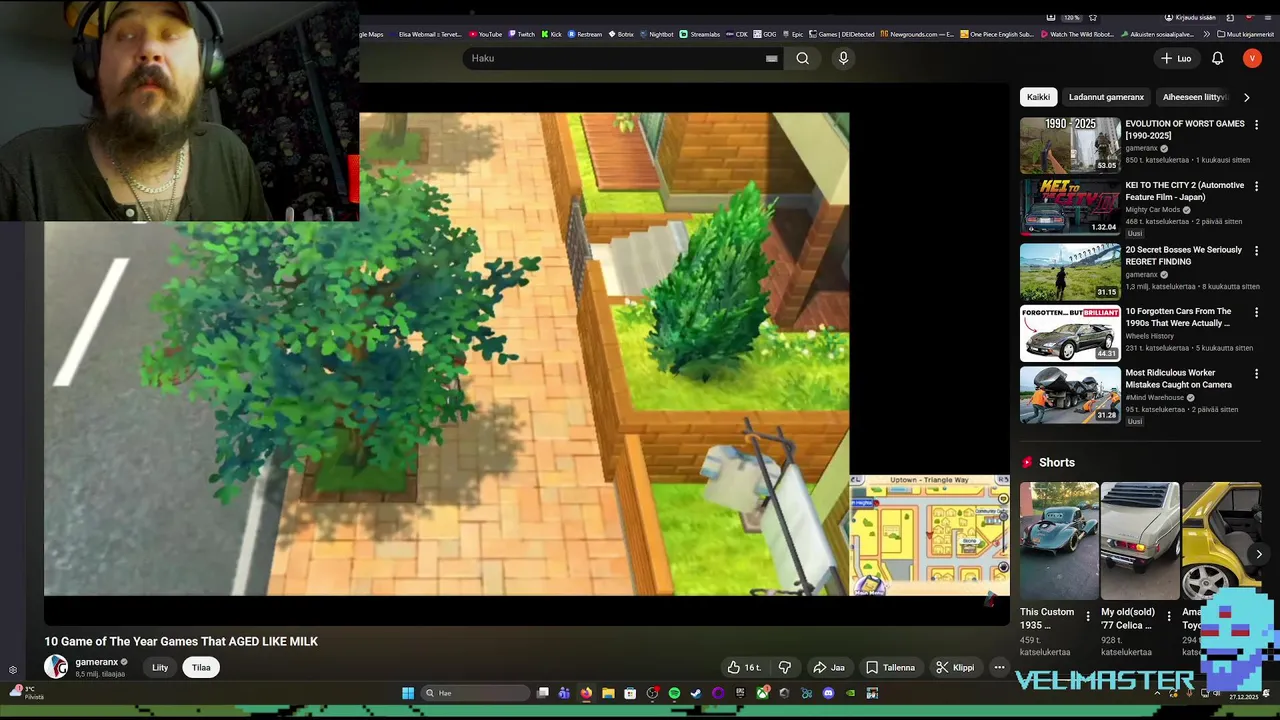Open the Wheels History channel name

click(1149, 336)
